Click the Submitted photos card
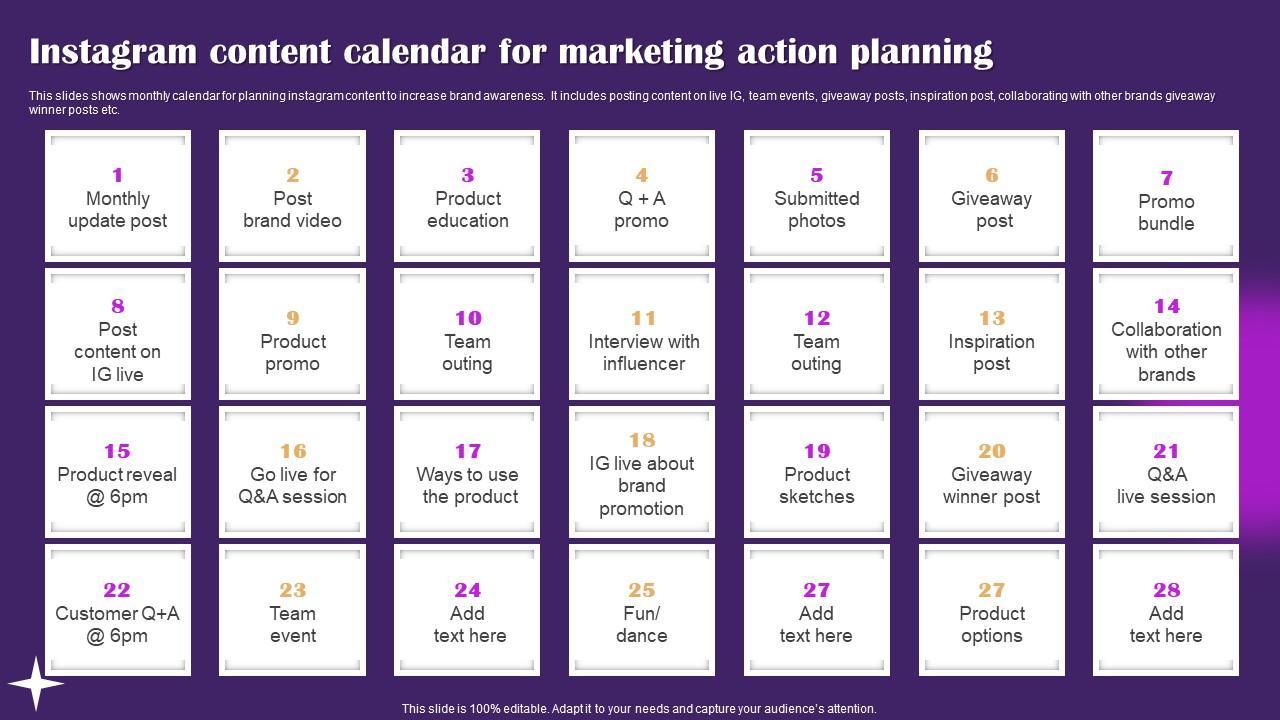Viewport: 1280px width, 720px height. coord(816,197)
